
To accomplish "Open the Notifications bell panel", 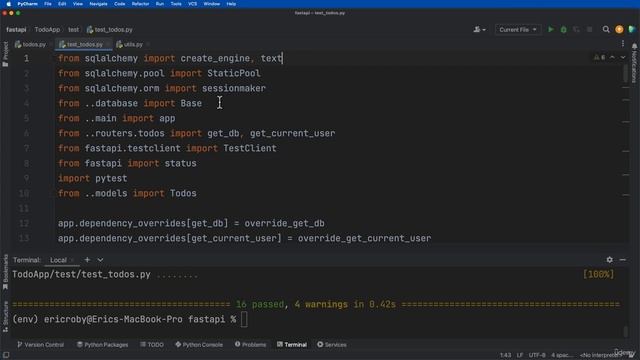I will (x=634, y=63).
